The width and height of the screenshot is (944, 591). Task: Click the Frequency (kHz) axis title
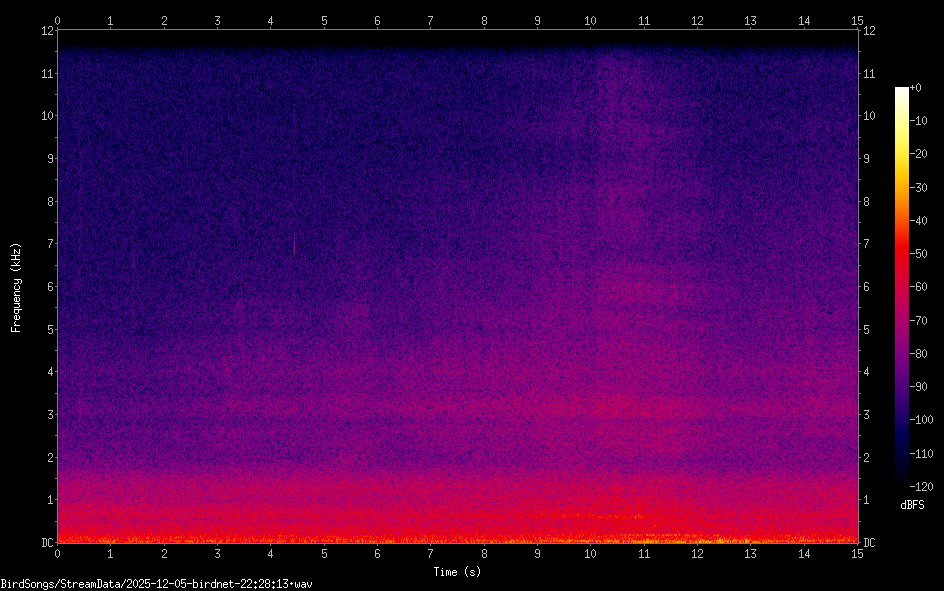[x=16, y=287]
